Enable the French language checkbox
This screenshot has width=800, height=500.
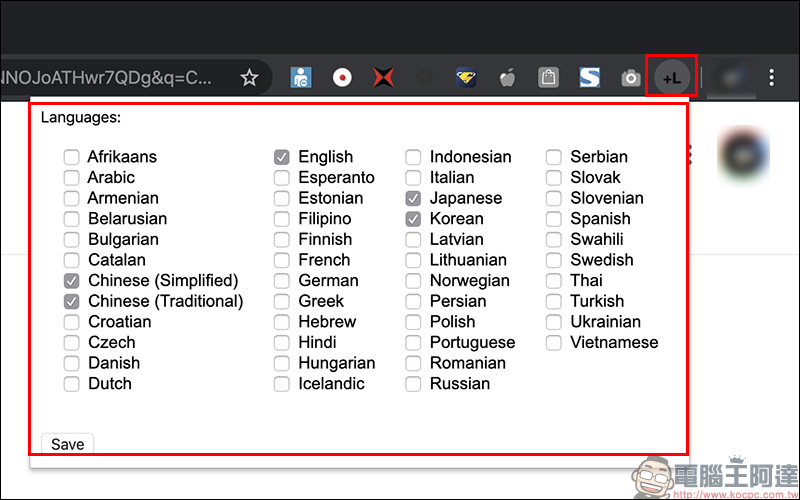(x=282, y=260)
